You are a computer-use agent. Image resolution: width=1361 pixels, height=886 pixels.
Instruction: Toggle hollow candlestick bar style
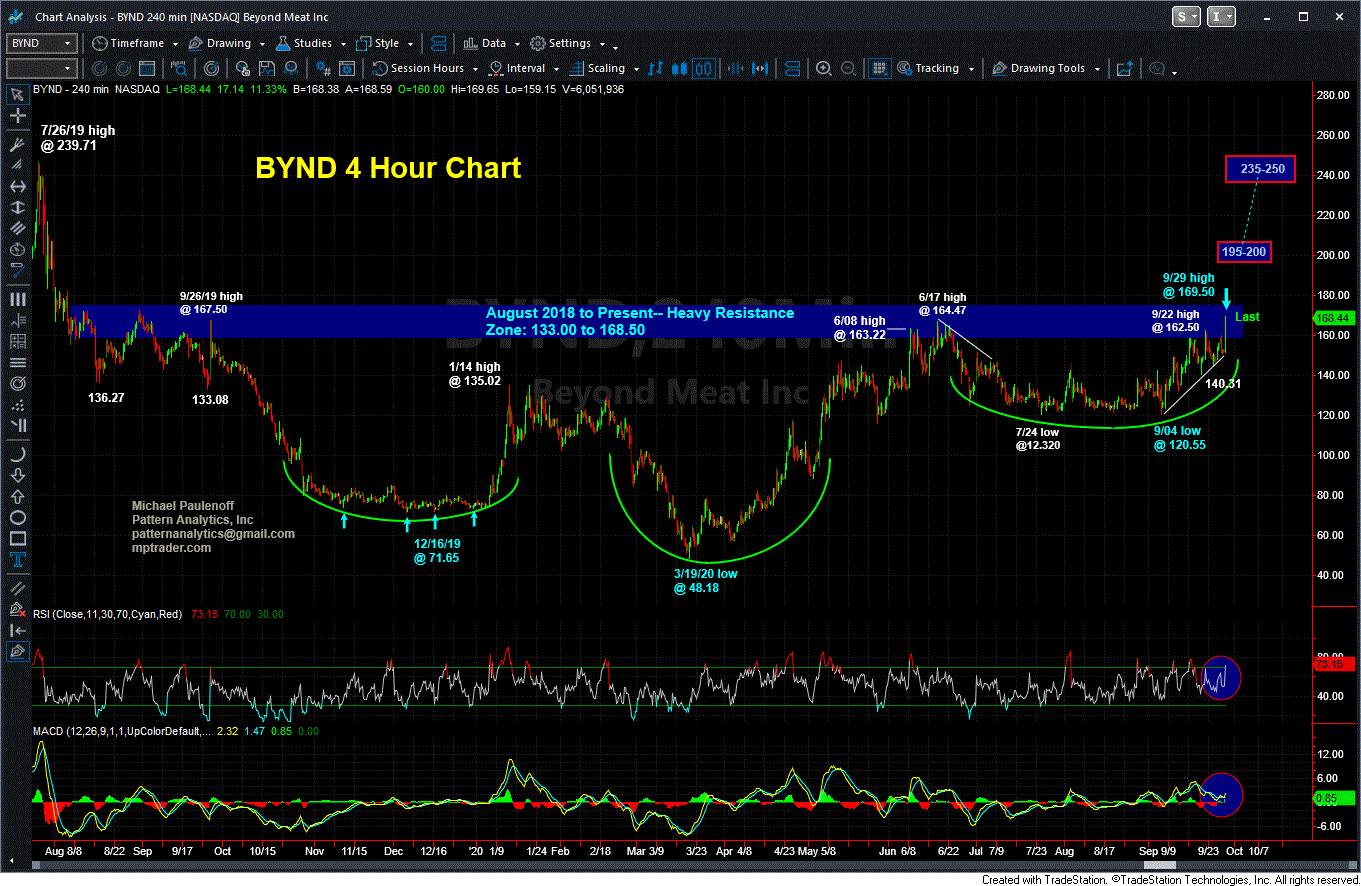click(x=703, y=68)
